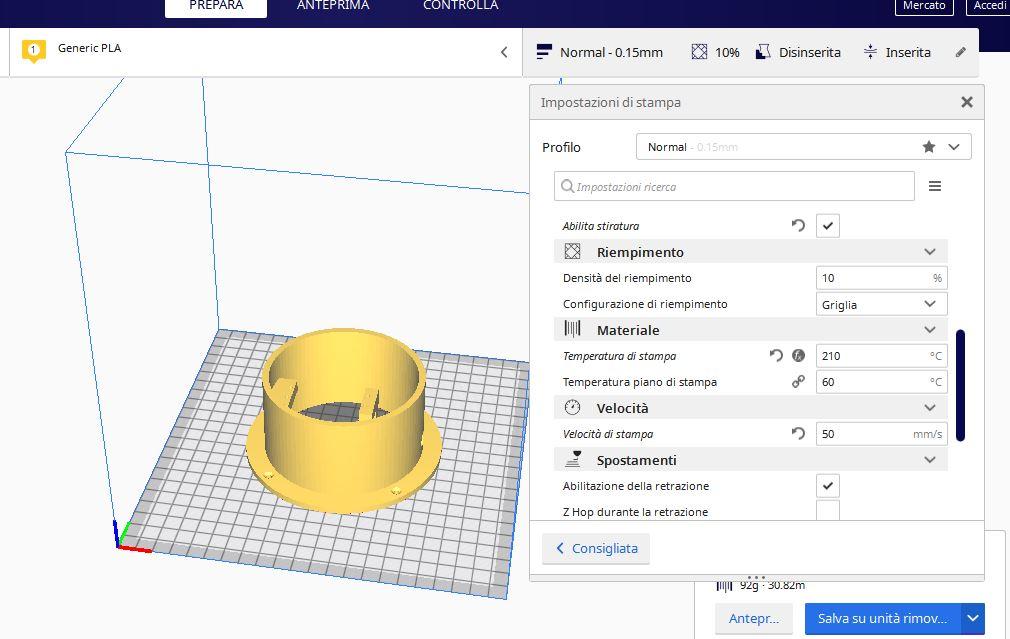Reset Temperatura di stampa with the revert arrow
Viewport: 1010px width, 639px height.
pos(776,356)
